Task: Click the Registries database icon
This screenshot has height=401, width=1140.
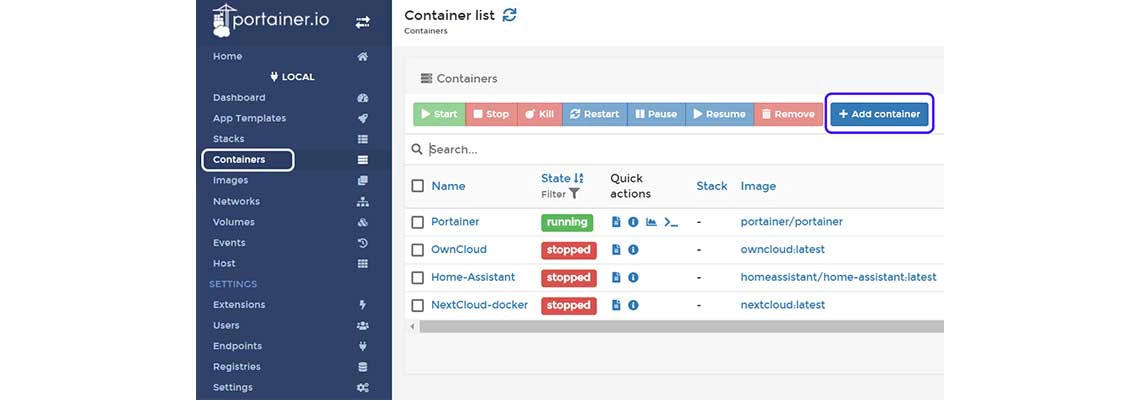Action: pos(363,367)
